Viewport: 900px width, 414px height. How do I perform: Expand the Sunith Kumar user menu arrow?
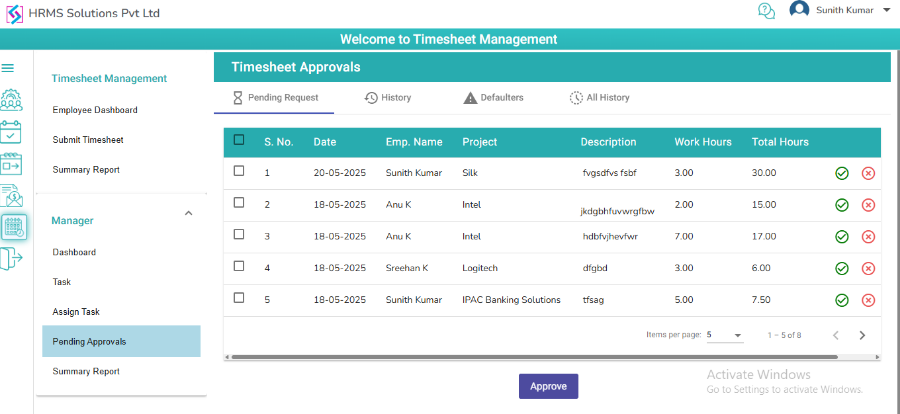886,10
